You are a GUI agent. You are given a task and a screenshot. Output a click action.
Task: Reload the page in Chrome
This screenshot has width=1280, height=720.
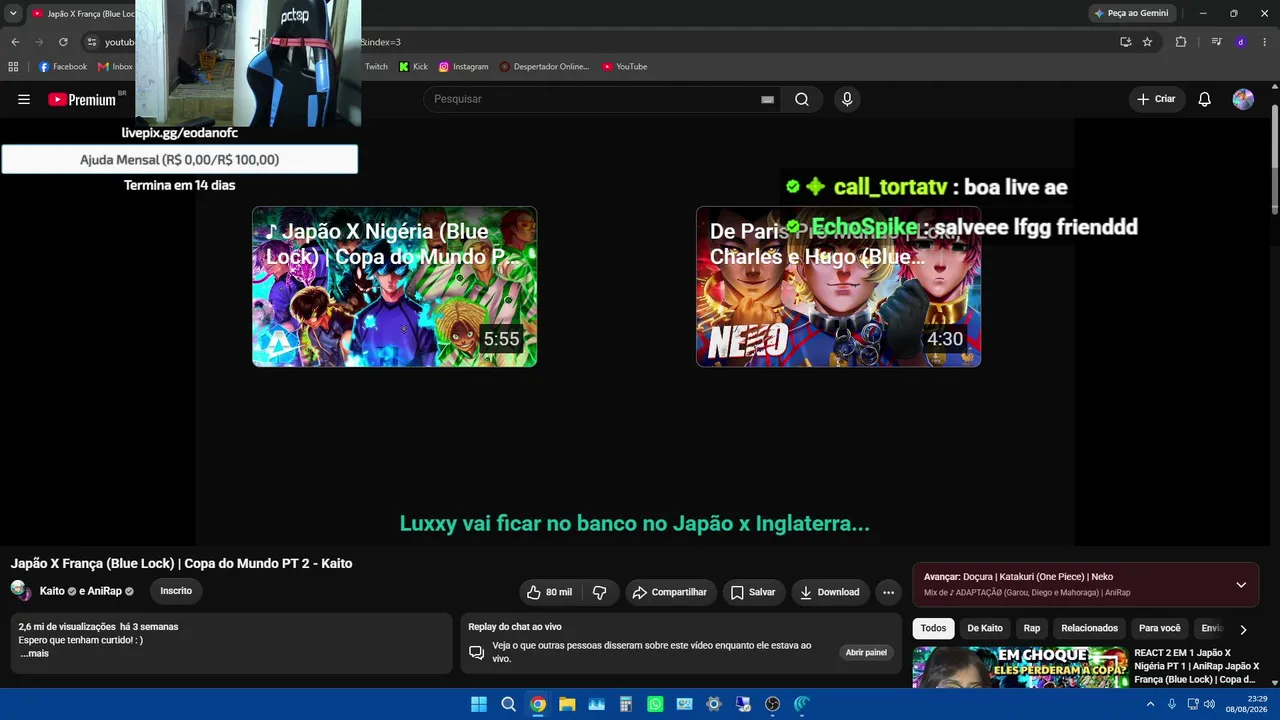tap(63, 42)
